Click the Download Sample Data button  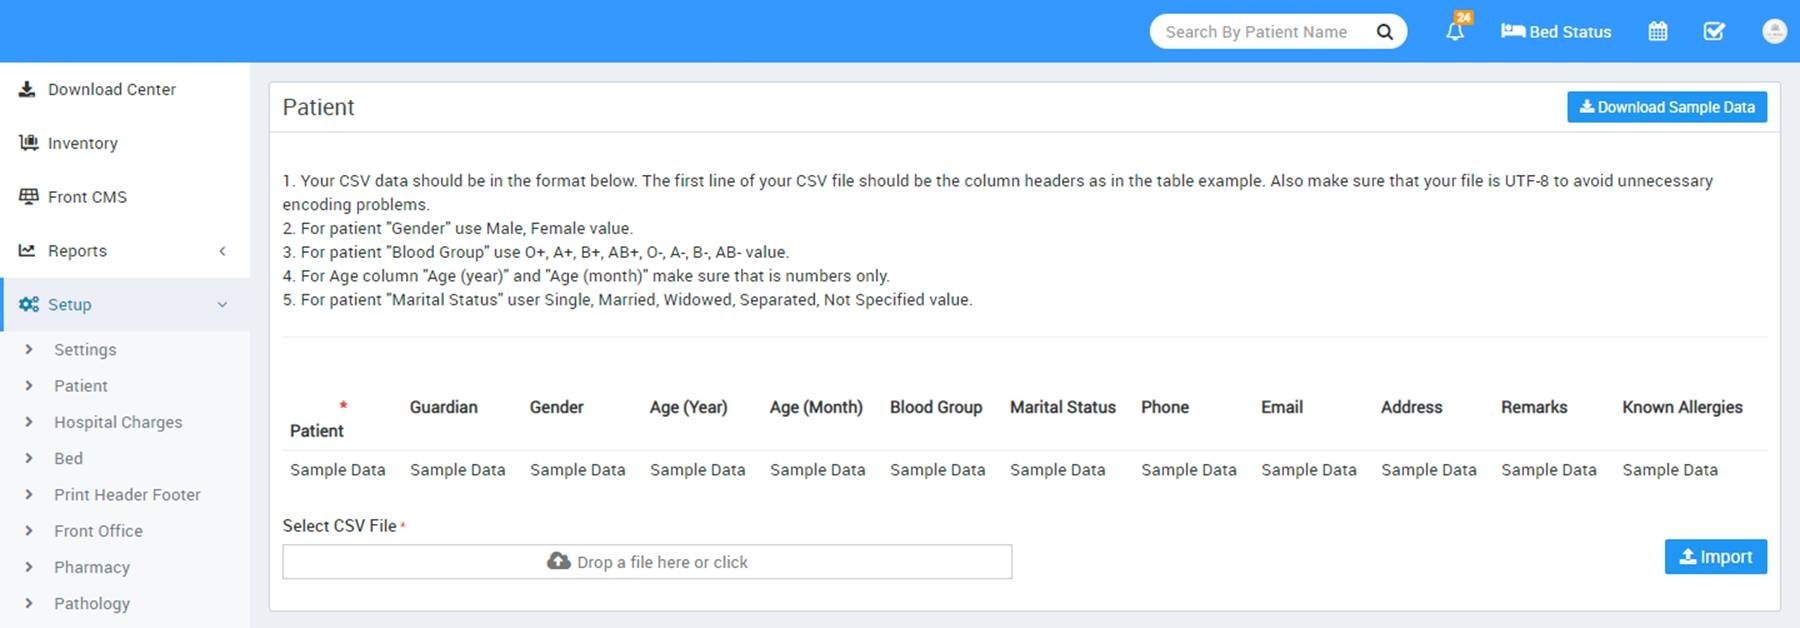(x=1667, y=107)
